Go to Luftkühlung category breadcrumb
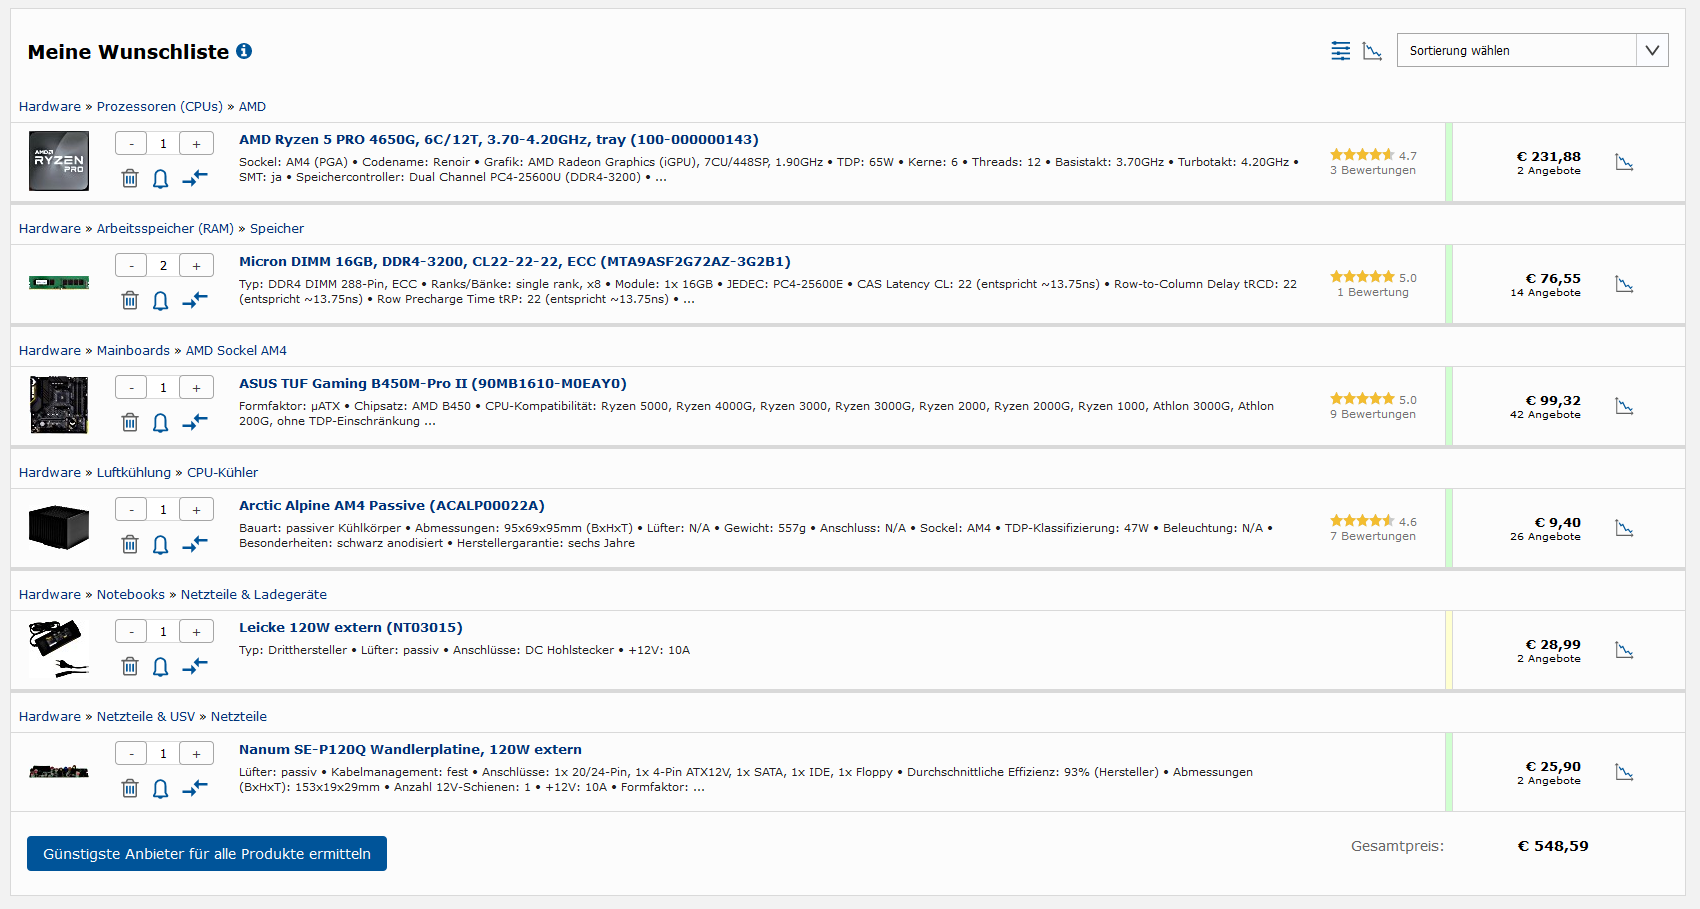 (134, 472)
